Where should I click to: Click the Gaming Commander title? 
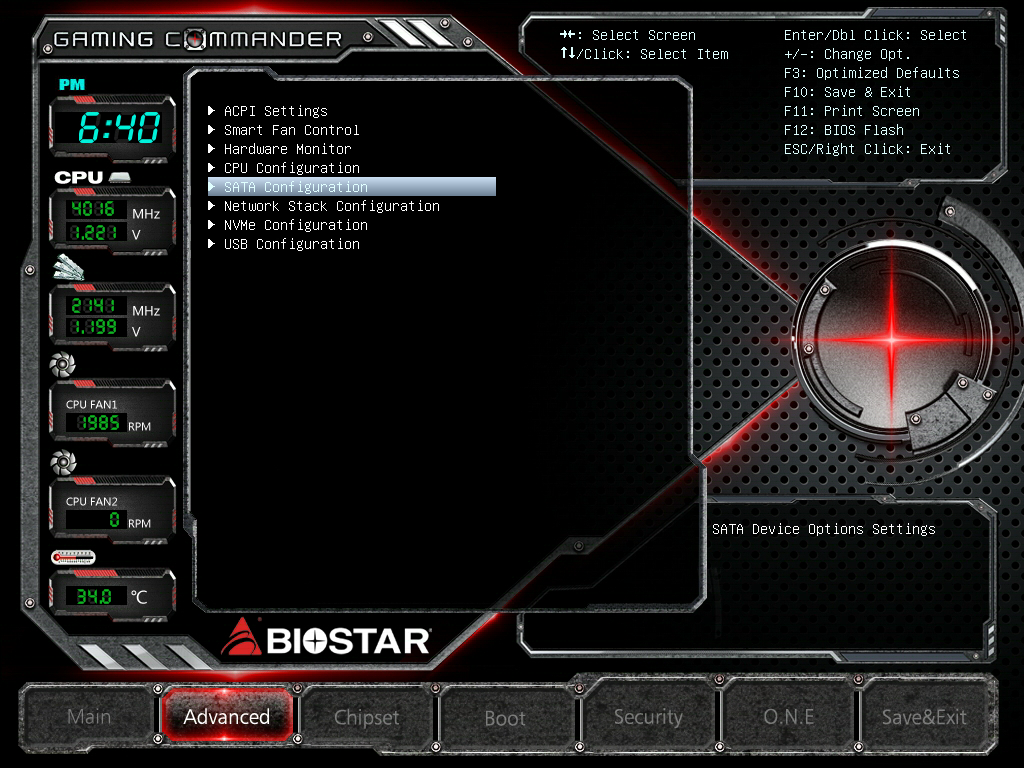198,39
